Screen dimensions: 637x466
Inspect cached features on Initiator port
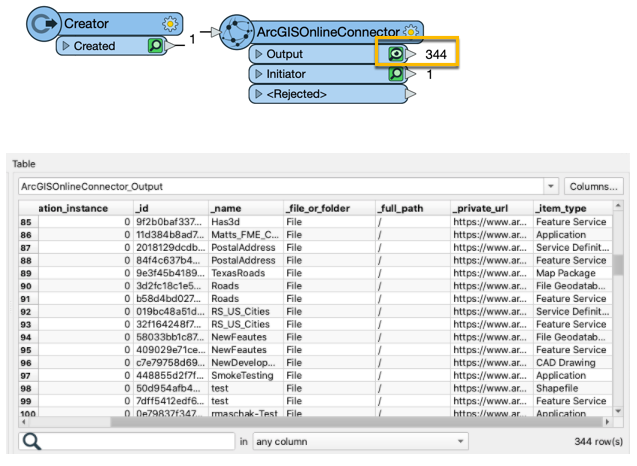click(x=396, y=74)
